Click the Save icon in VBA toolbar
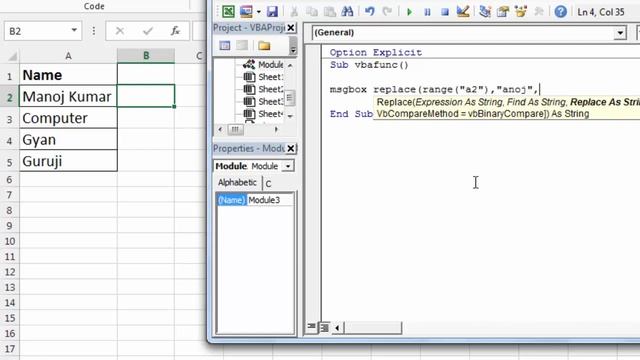Screen dimensions: 640x360 click(x=272, y=11)
